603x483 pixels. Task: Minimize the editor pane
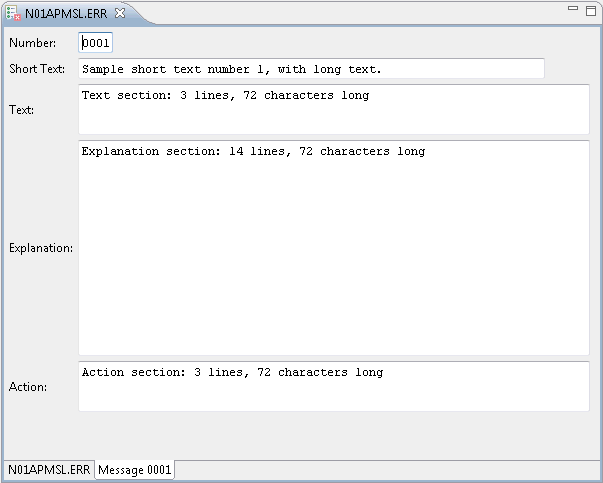[573, 8]
